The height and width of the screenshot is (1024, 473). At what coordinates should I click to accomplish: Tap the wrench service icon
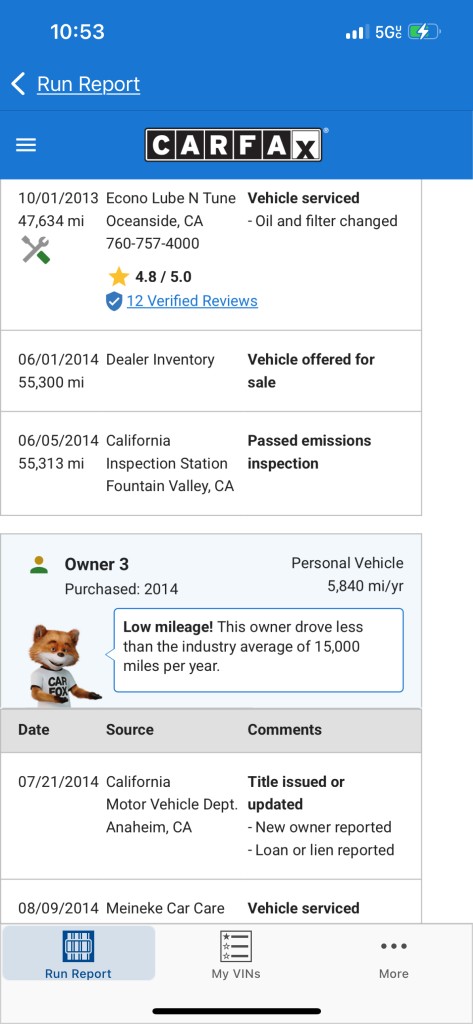pyautogui.click(x=36, y=249)
